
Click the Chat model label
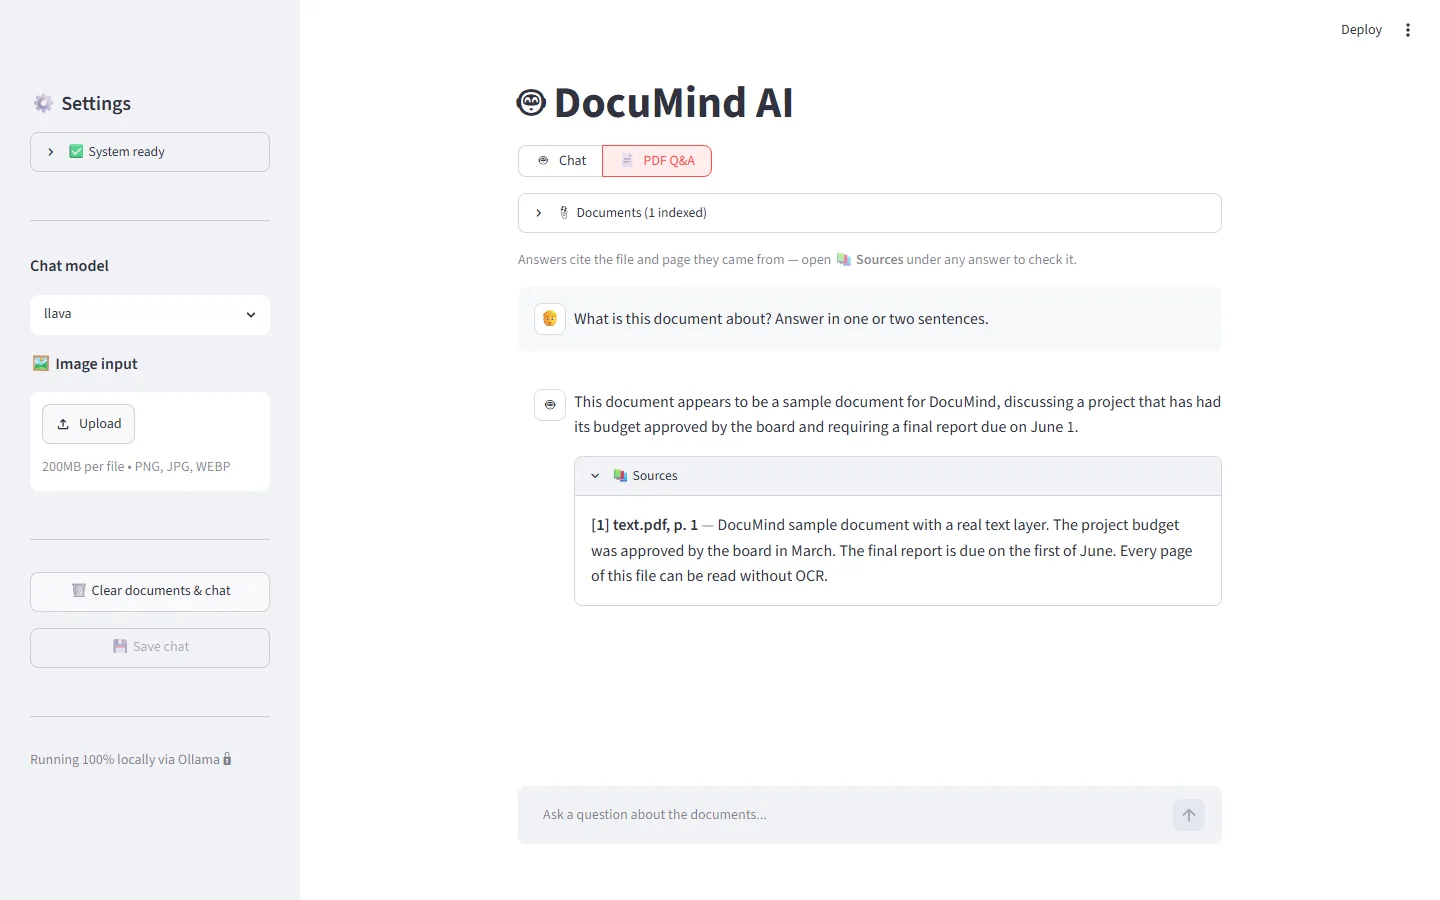(x=69, y=266)
